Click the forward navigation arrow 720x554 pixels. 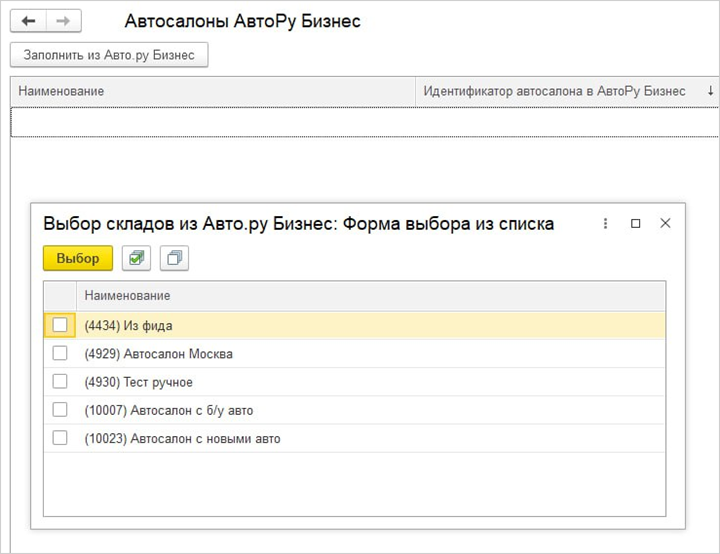63,21
